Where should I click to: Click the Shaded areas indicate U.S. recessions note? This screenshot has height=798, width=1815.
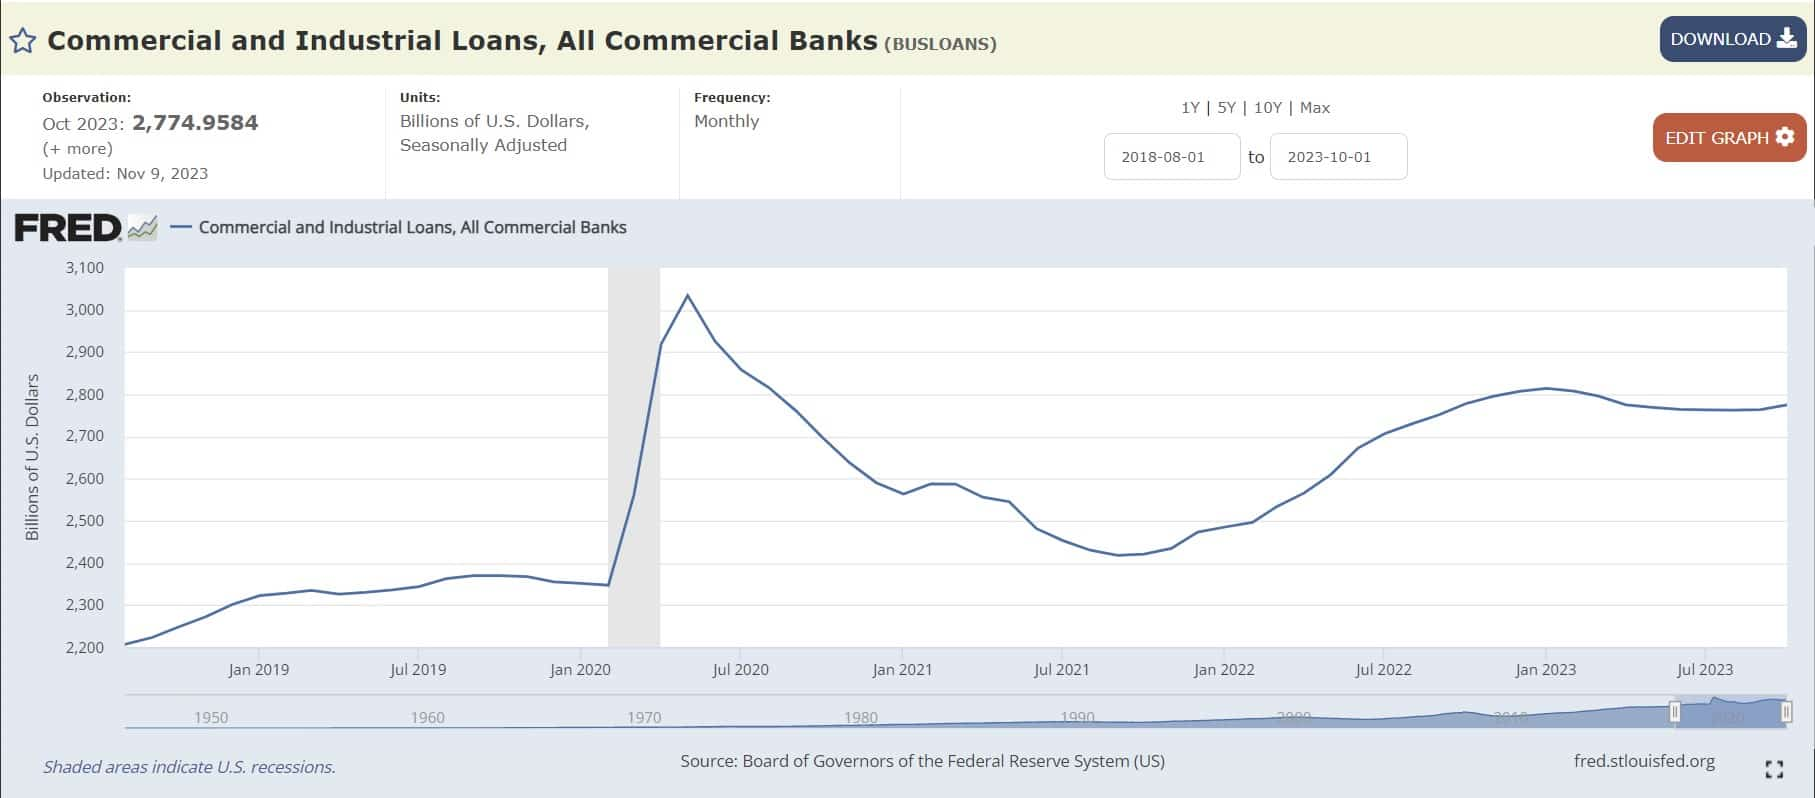pyautogui.click(x=189, y=767)
